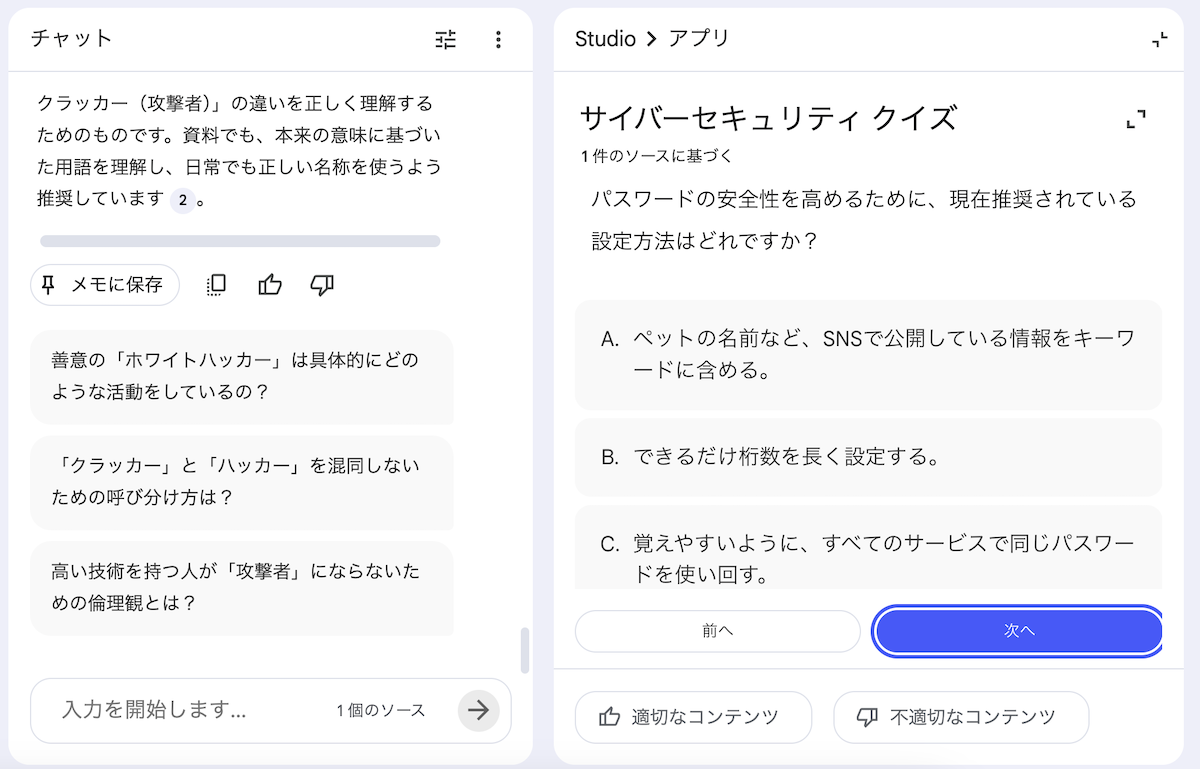Collapse the Studio panel with the shrink icon
The image size is (1200, 769).
1159,40
